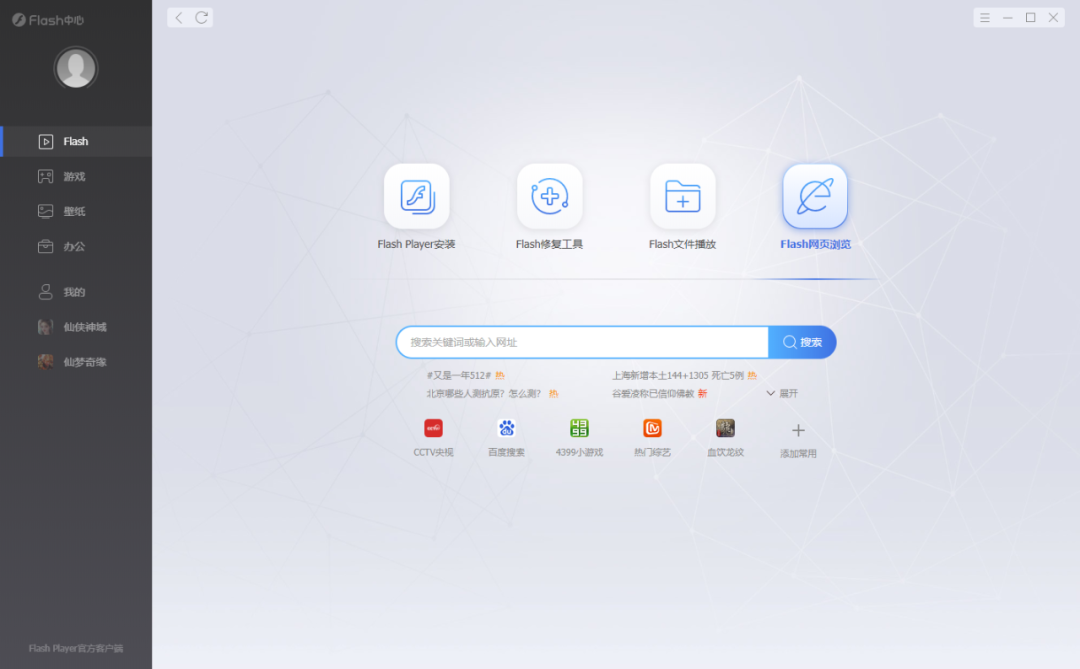The width and height of the screenshot is (1080, 669).
Task: Switch to 办公 in the sidebar
Action: coord(76,246)
